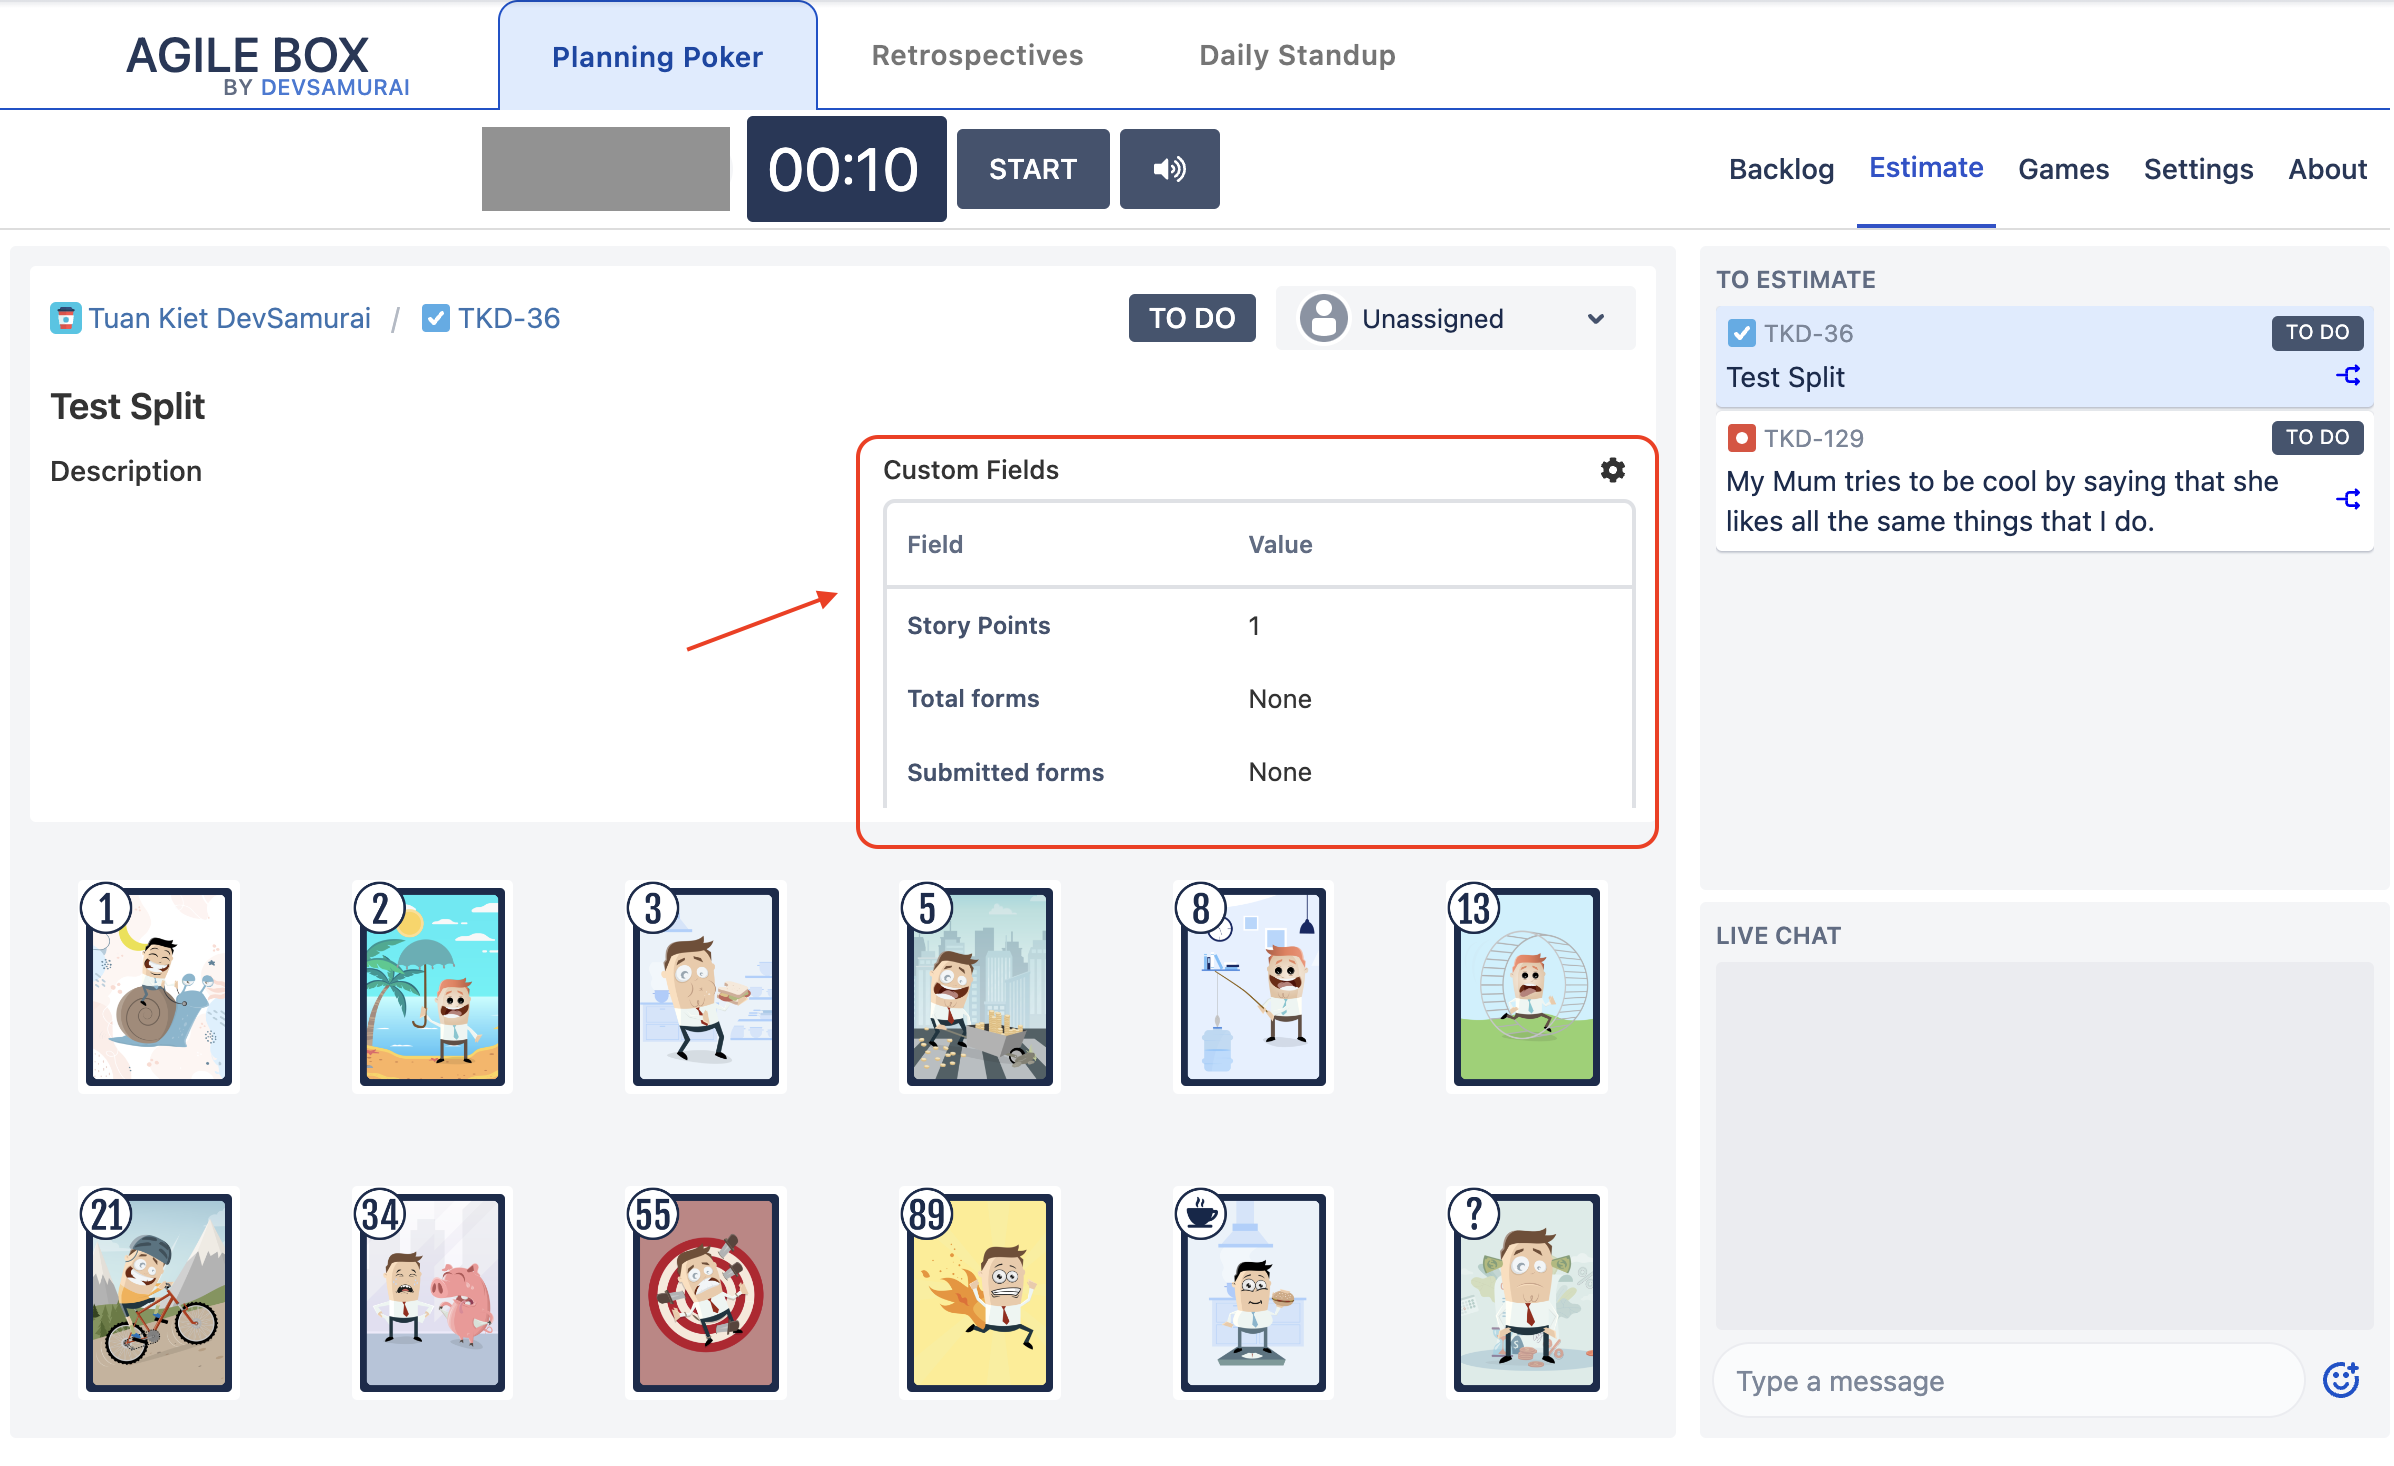Click the TO DO badge on TKD-36 item

2317,332
